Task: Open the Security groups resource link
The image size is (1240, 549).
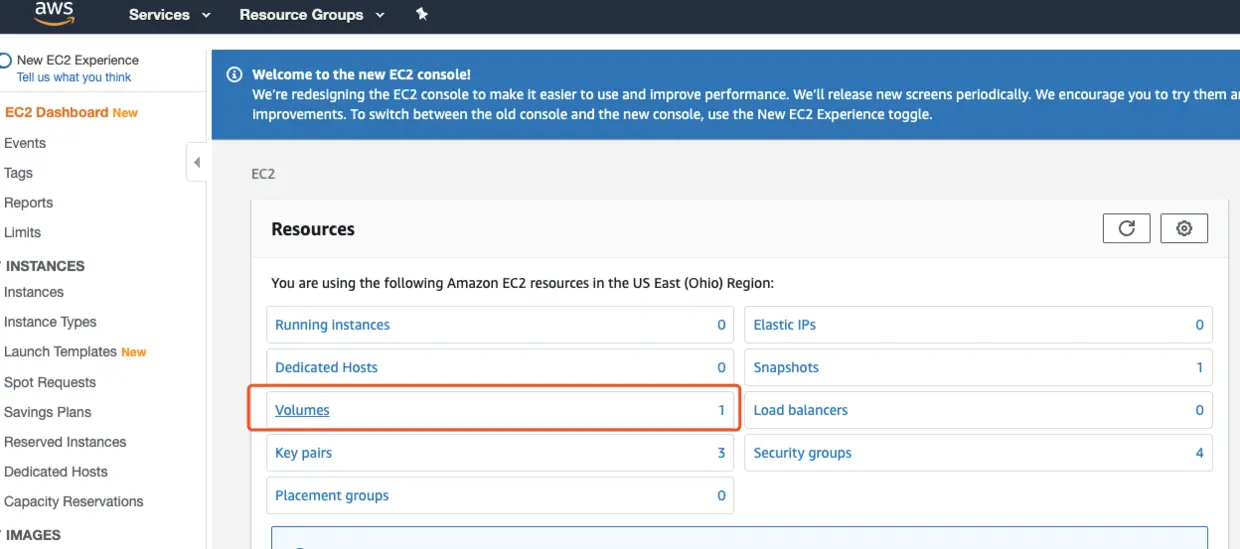Action: click(x=802, y=453)
